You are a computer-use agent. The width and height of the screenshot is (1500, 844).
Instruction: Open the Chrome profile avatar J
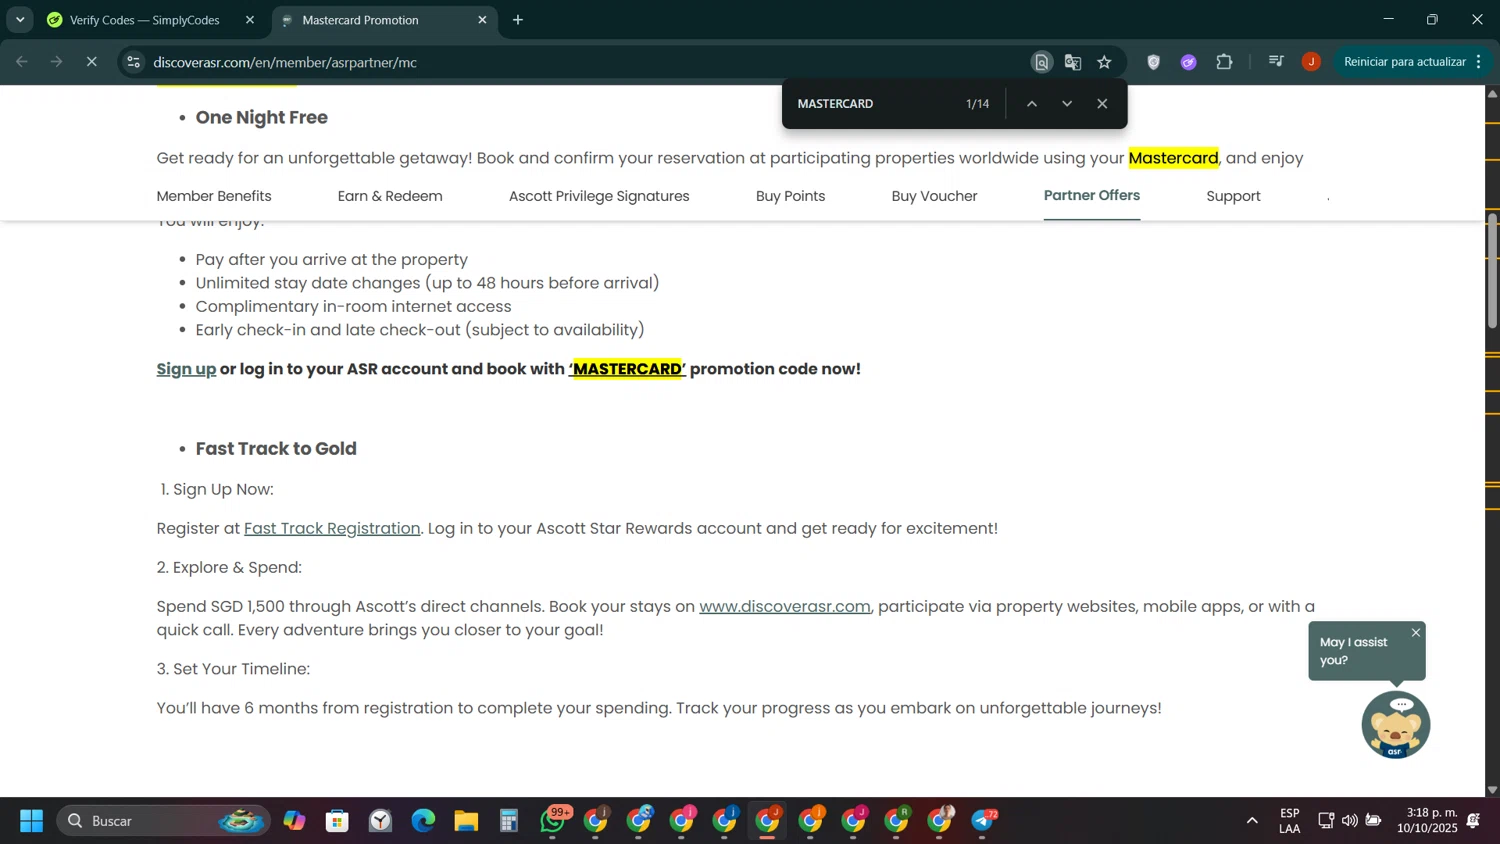pyautogui.click(x=1311, y=62)
